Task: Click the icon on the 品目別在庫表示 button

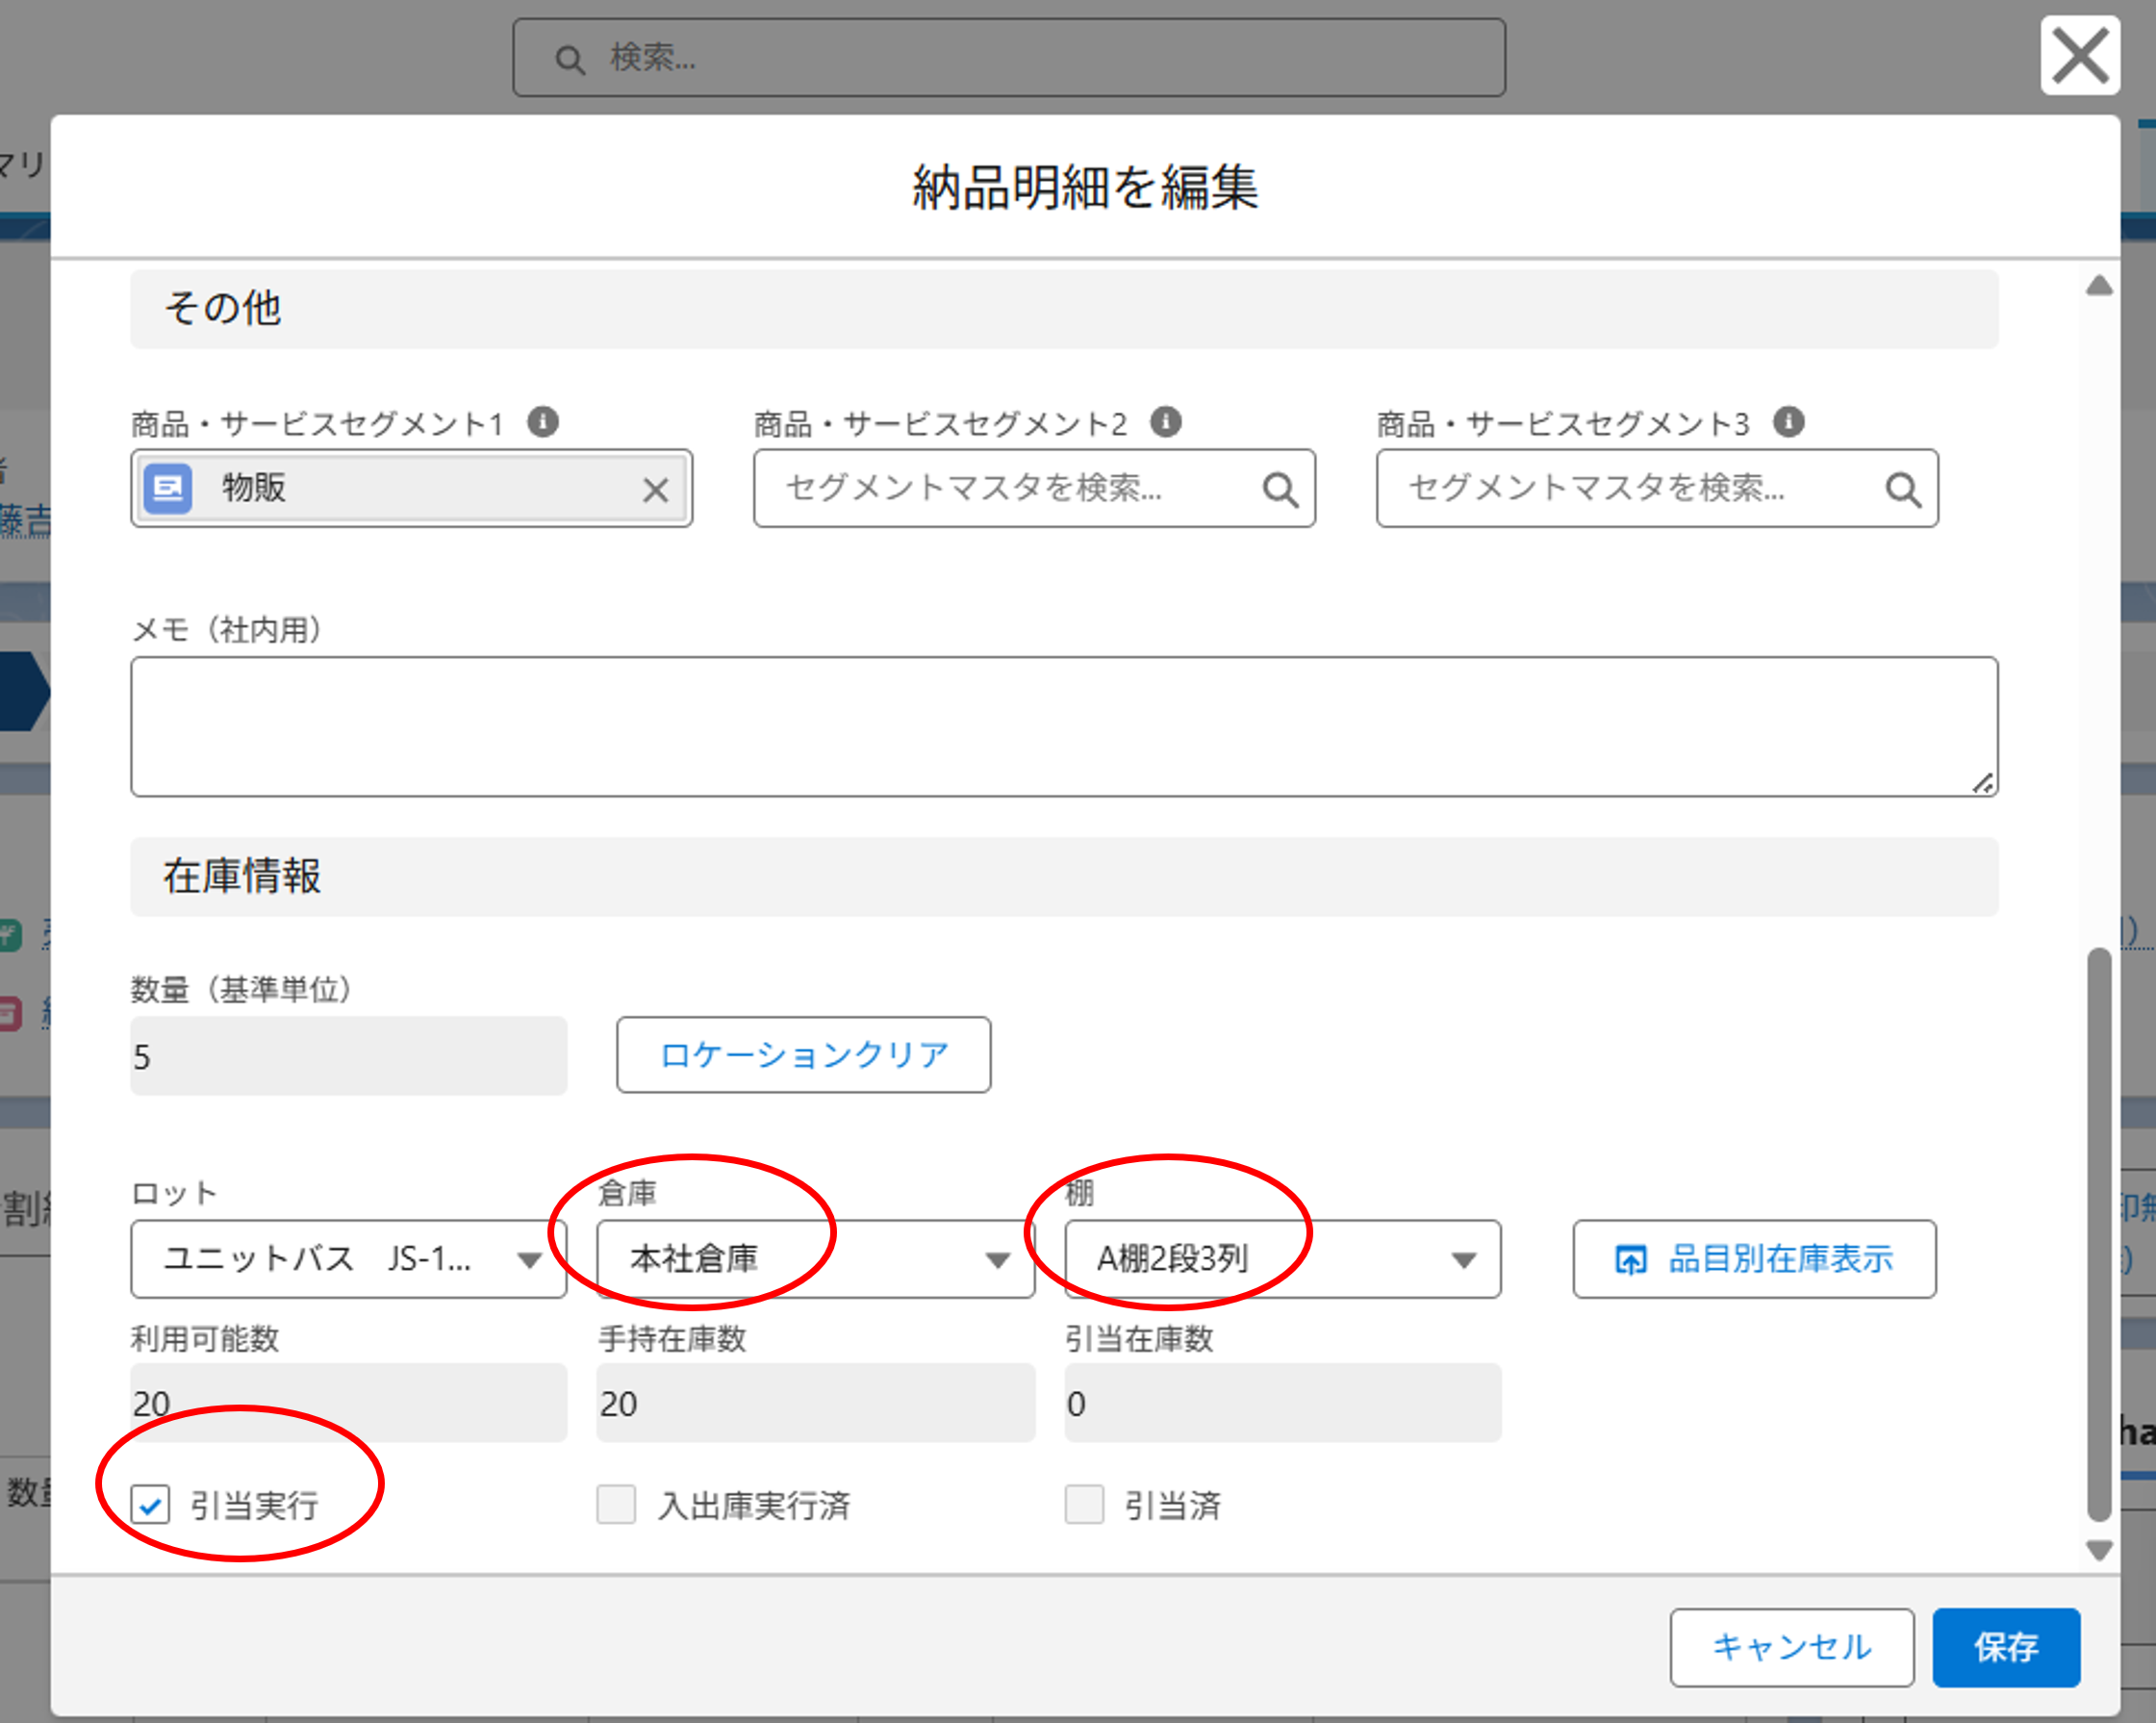Action: (x=1631, y=1259)
